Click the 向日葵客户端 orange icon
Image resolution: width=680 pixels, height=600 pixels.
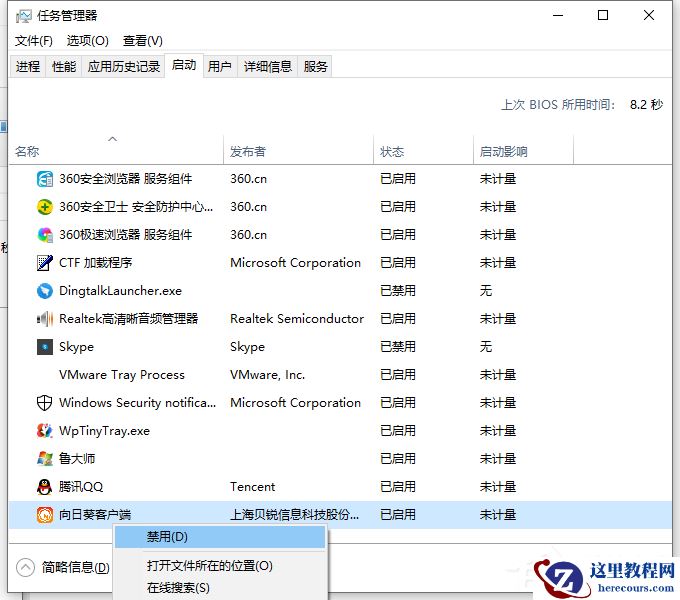pos(45,515)
